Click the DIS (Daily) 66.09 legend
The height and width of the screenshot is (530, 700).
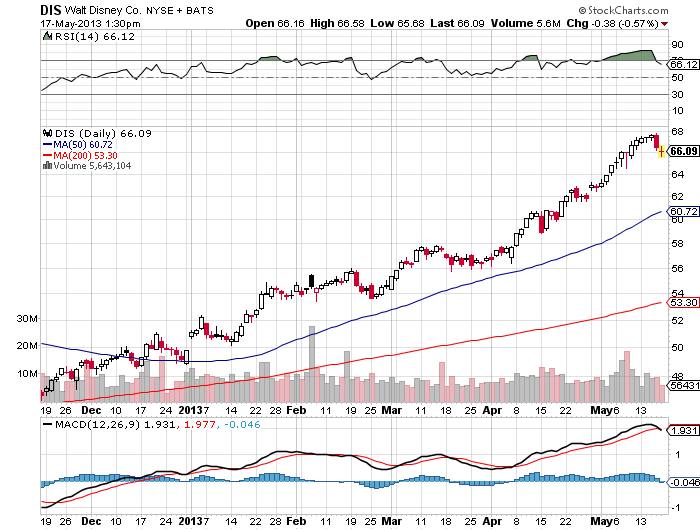click(103, 133)
